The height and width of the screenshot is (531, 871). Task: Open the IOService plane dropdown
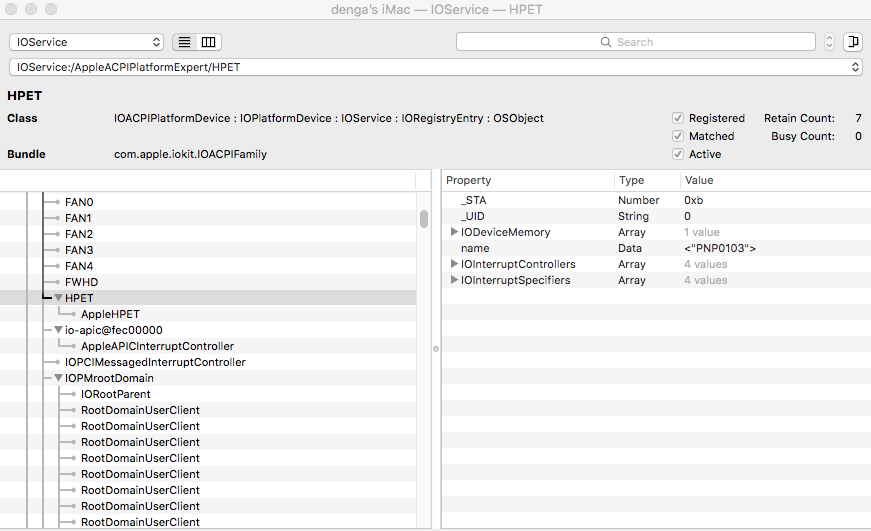pos(86,42)
